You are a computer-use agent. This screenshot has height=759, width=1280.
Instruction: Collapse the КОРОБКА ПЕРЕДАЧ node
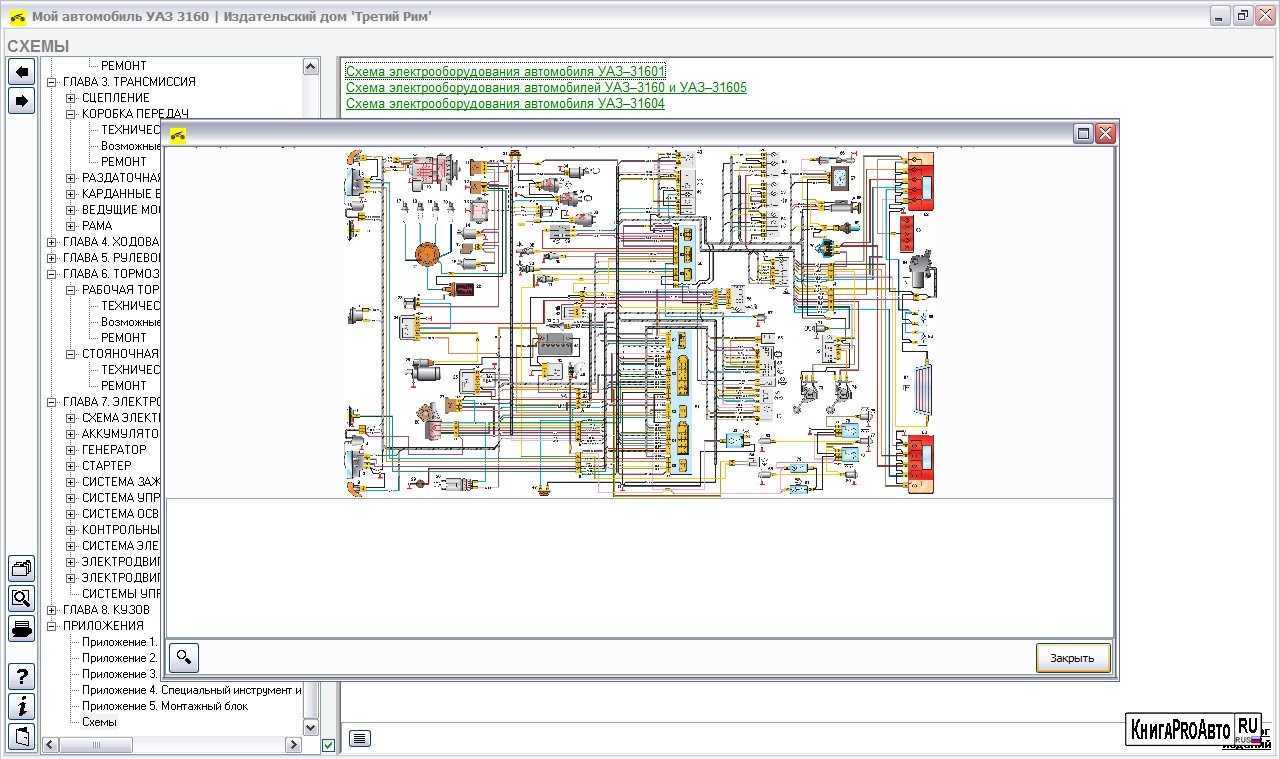coord(71,114)
